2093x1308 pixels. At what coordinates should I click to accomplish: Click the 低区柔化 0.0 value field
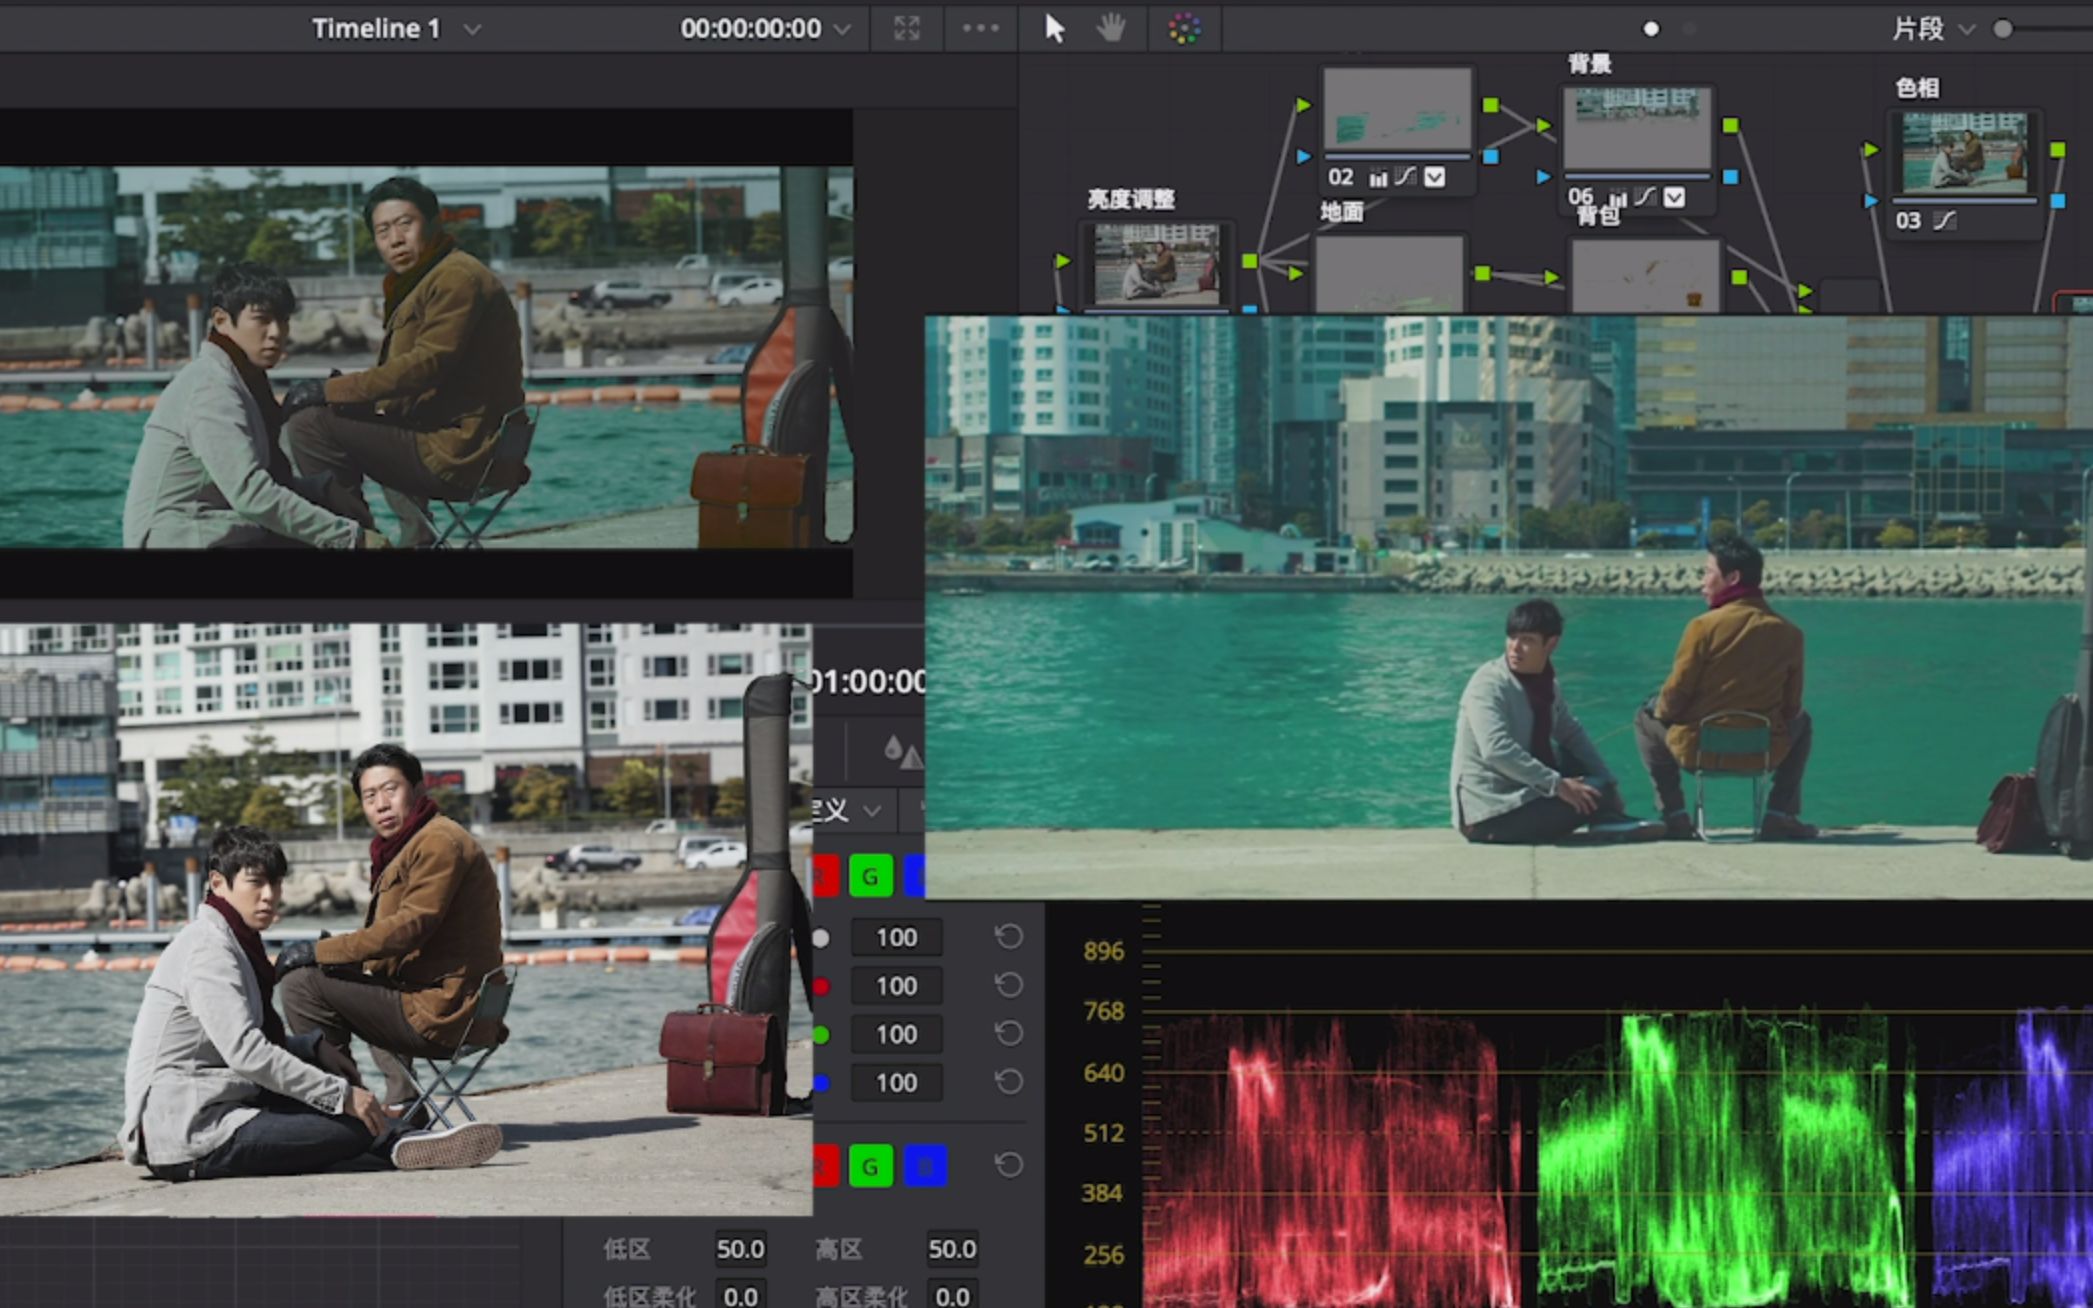pyautogui.click(x=740, y=1295)
